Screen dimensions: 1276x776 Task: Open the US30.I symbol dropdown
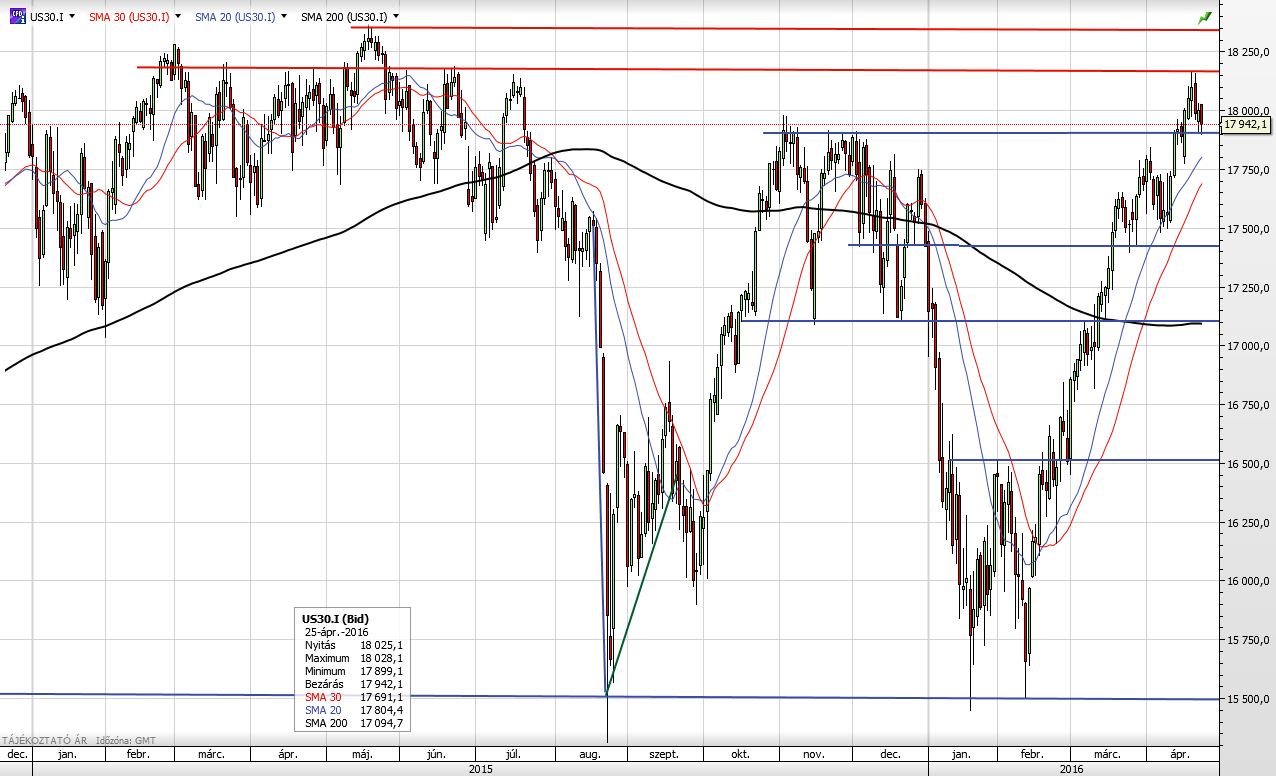(x=73, y=17)
